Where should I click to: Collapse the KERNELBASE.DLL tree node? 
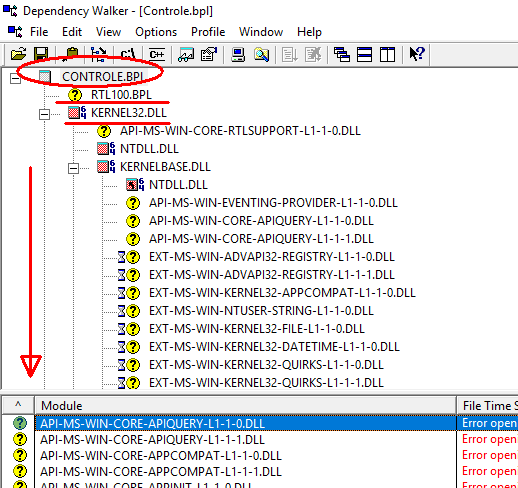(x=73, y=169)
